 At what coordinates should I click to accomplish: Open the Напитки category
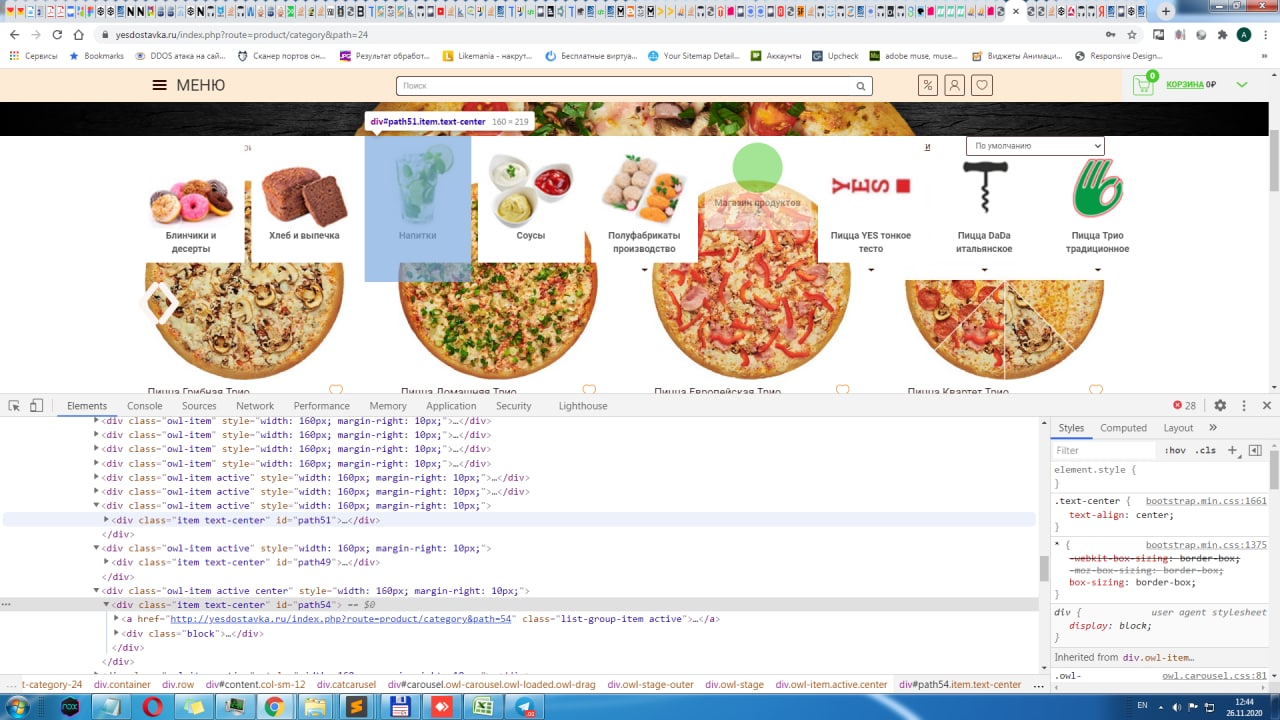tap(417, 209)
